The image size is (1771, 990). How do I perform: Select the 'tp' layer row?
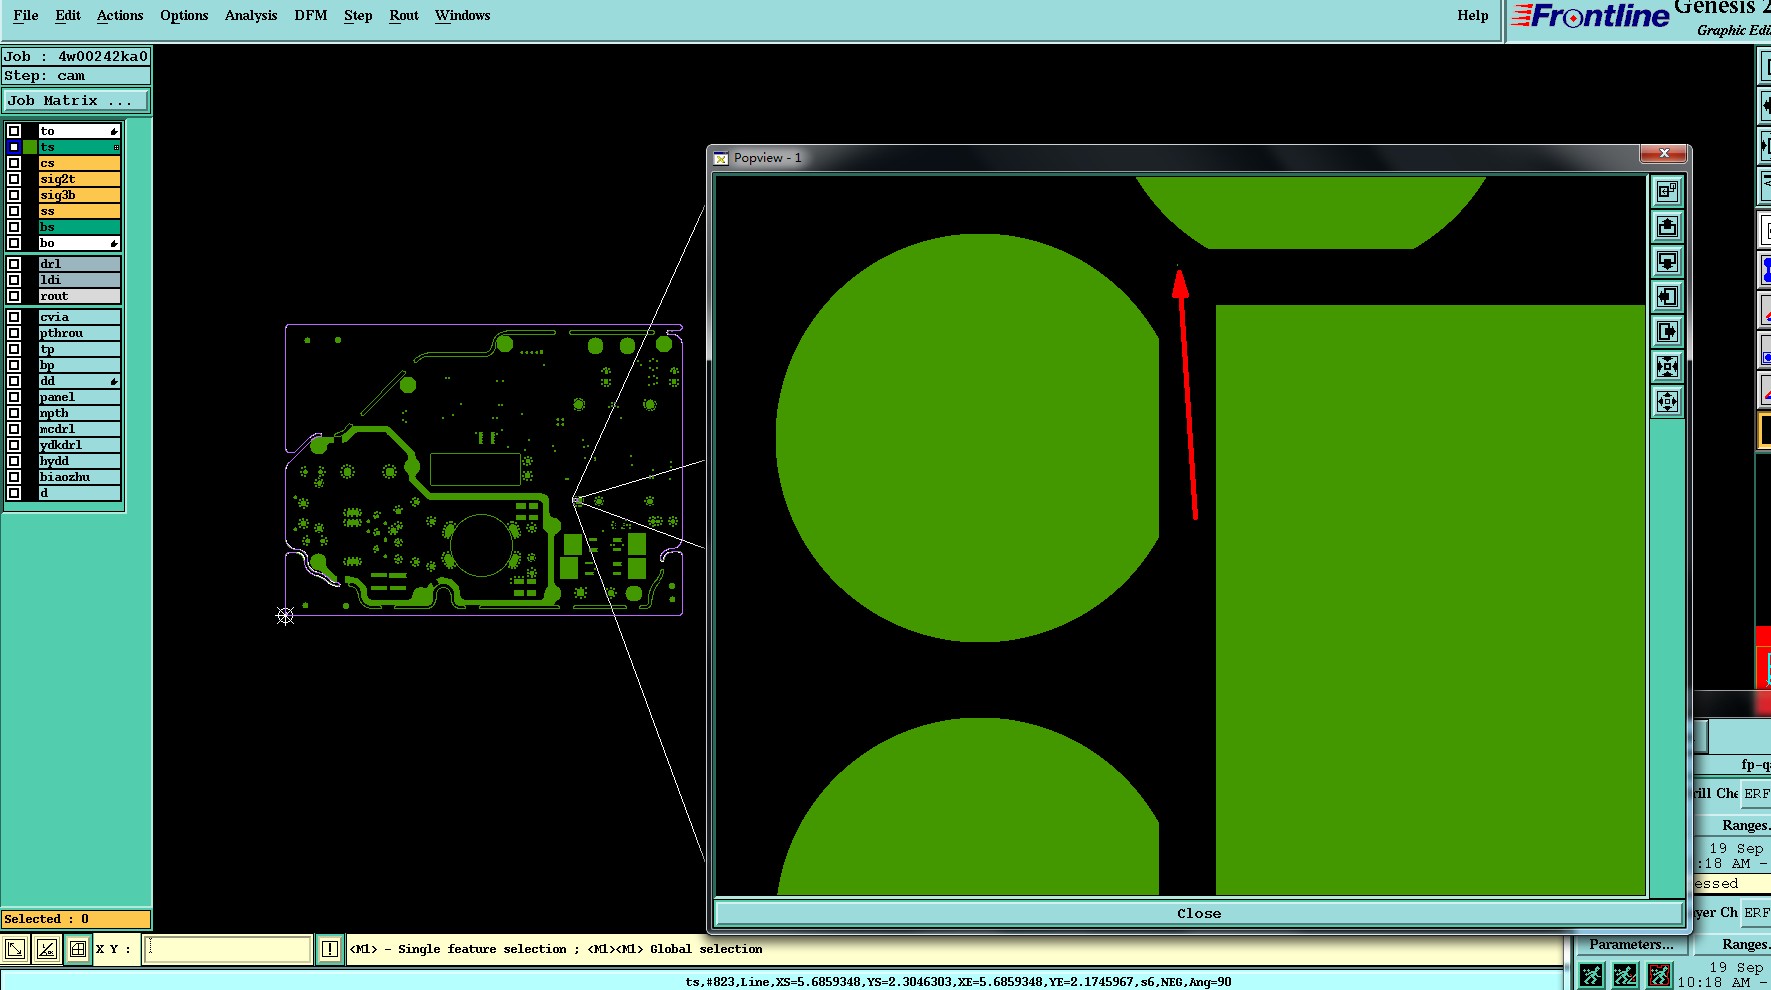80,349
